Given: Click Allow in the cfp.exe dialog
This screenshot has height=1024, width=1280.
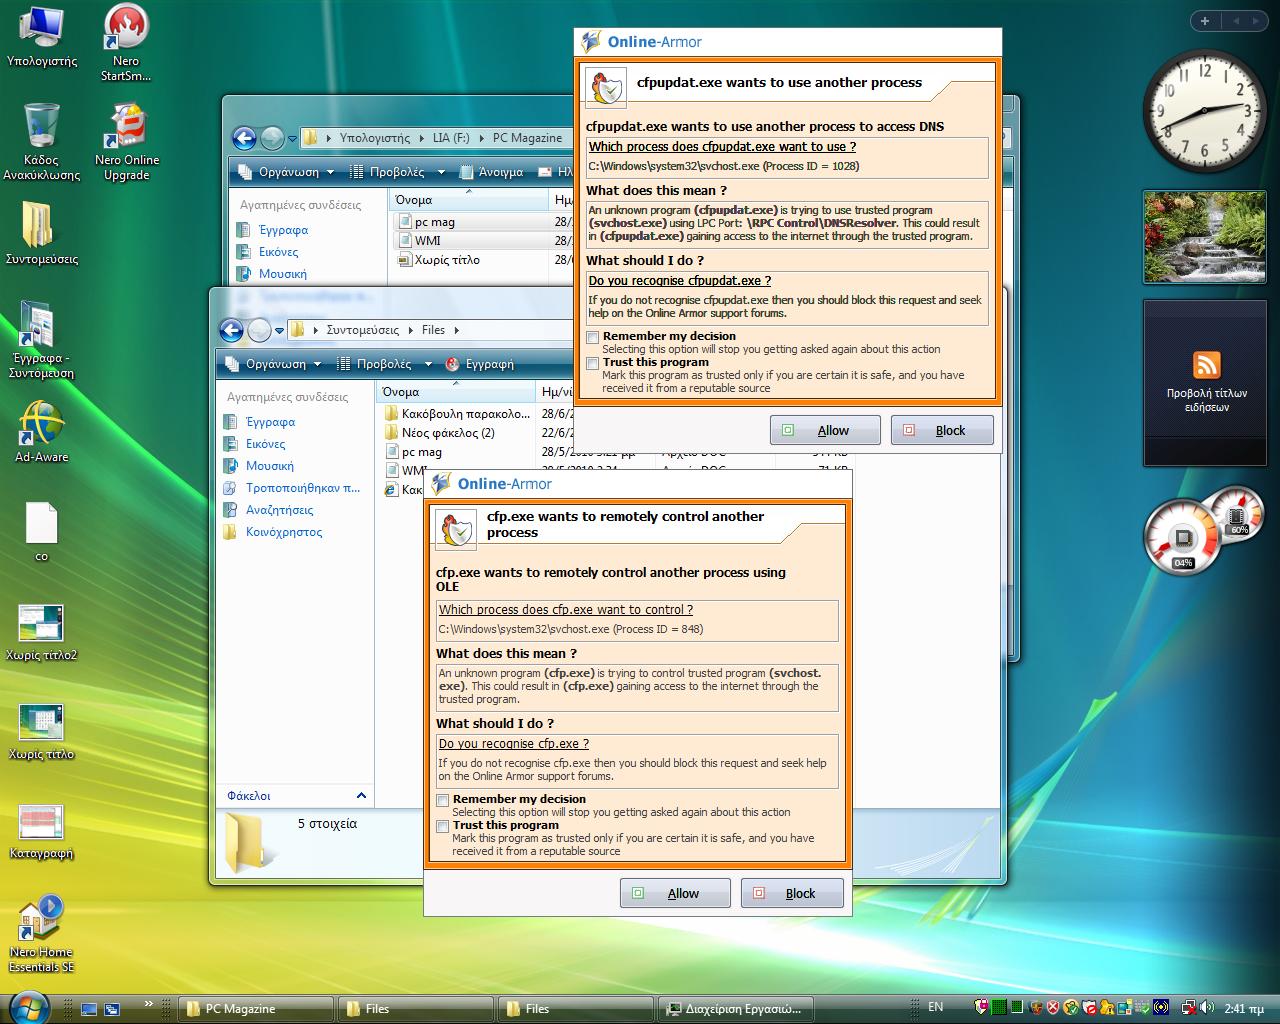Looking at the screenshot, I should 675,893.
